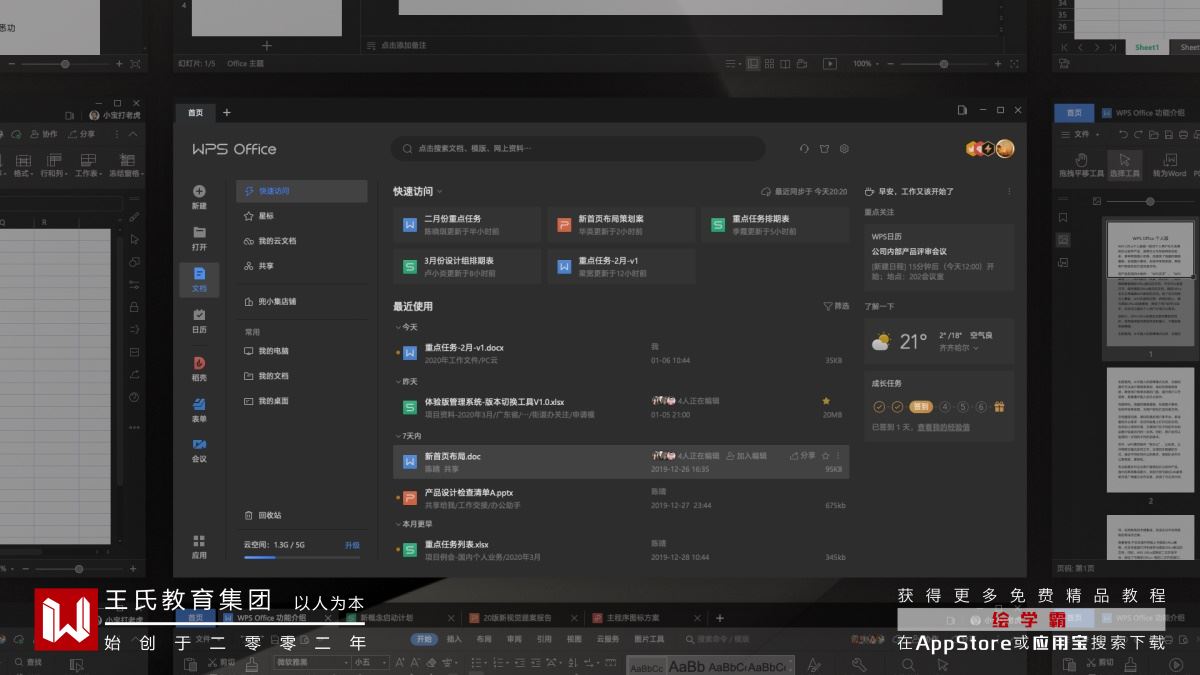
Task: Star the 新首页布局.doc file
Action: click(x=826, y=455)
